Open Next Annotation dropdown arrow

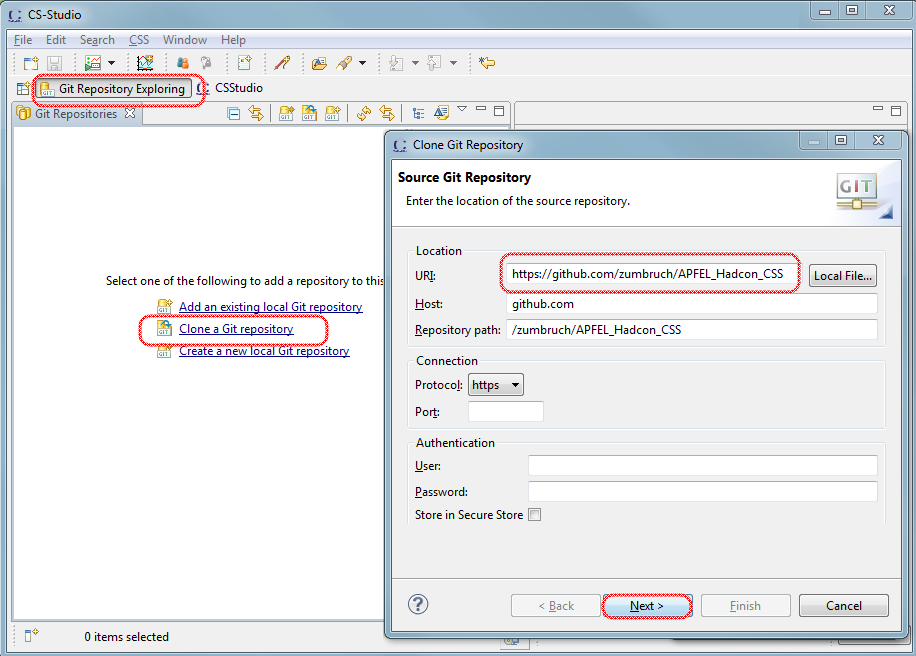(x=415, y=63)
